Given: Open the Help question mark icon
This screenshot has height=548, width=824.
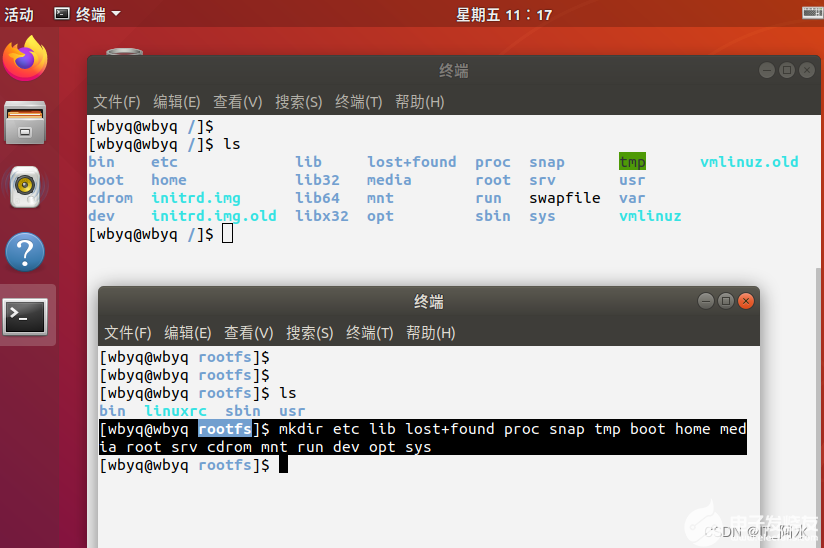Looking at the screenshot, I should (x=25, y=252).
